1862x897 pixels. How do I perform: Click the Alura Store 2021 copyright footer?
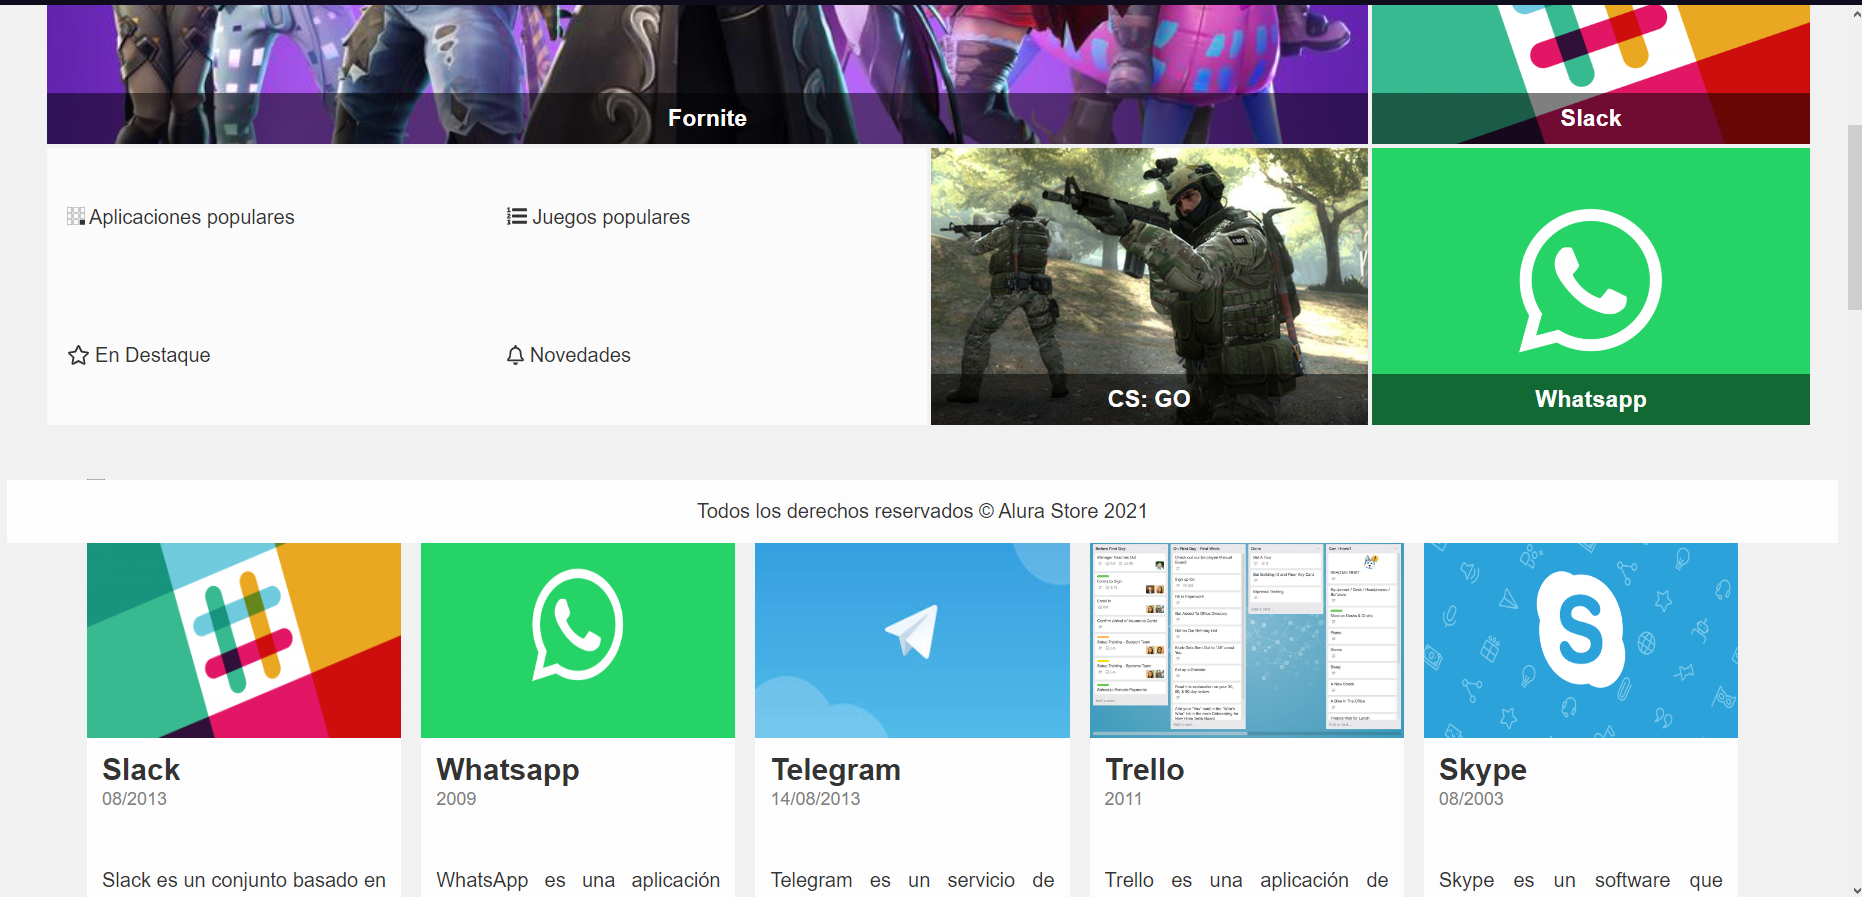[x=922, y=511]
